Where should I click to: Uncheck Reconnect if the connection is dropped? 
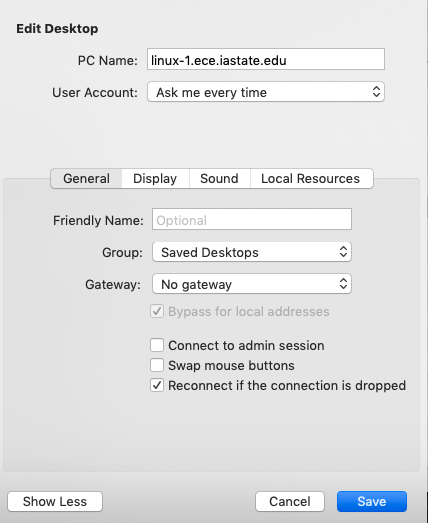click(x=157, y=385)
